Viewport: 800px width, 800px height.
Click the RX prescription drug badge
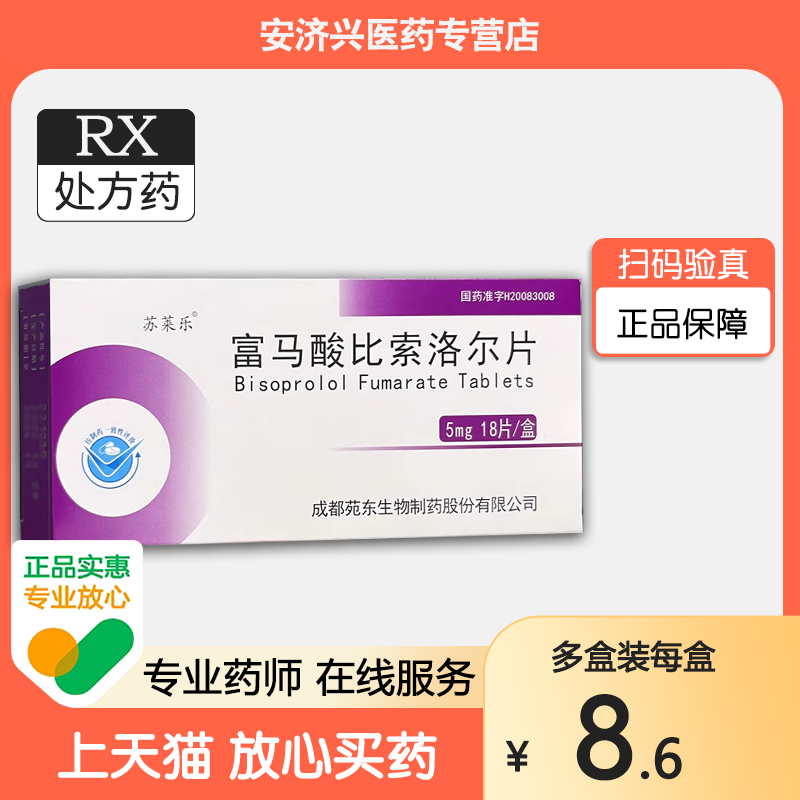(x=116, y=165)
